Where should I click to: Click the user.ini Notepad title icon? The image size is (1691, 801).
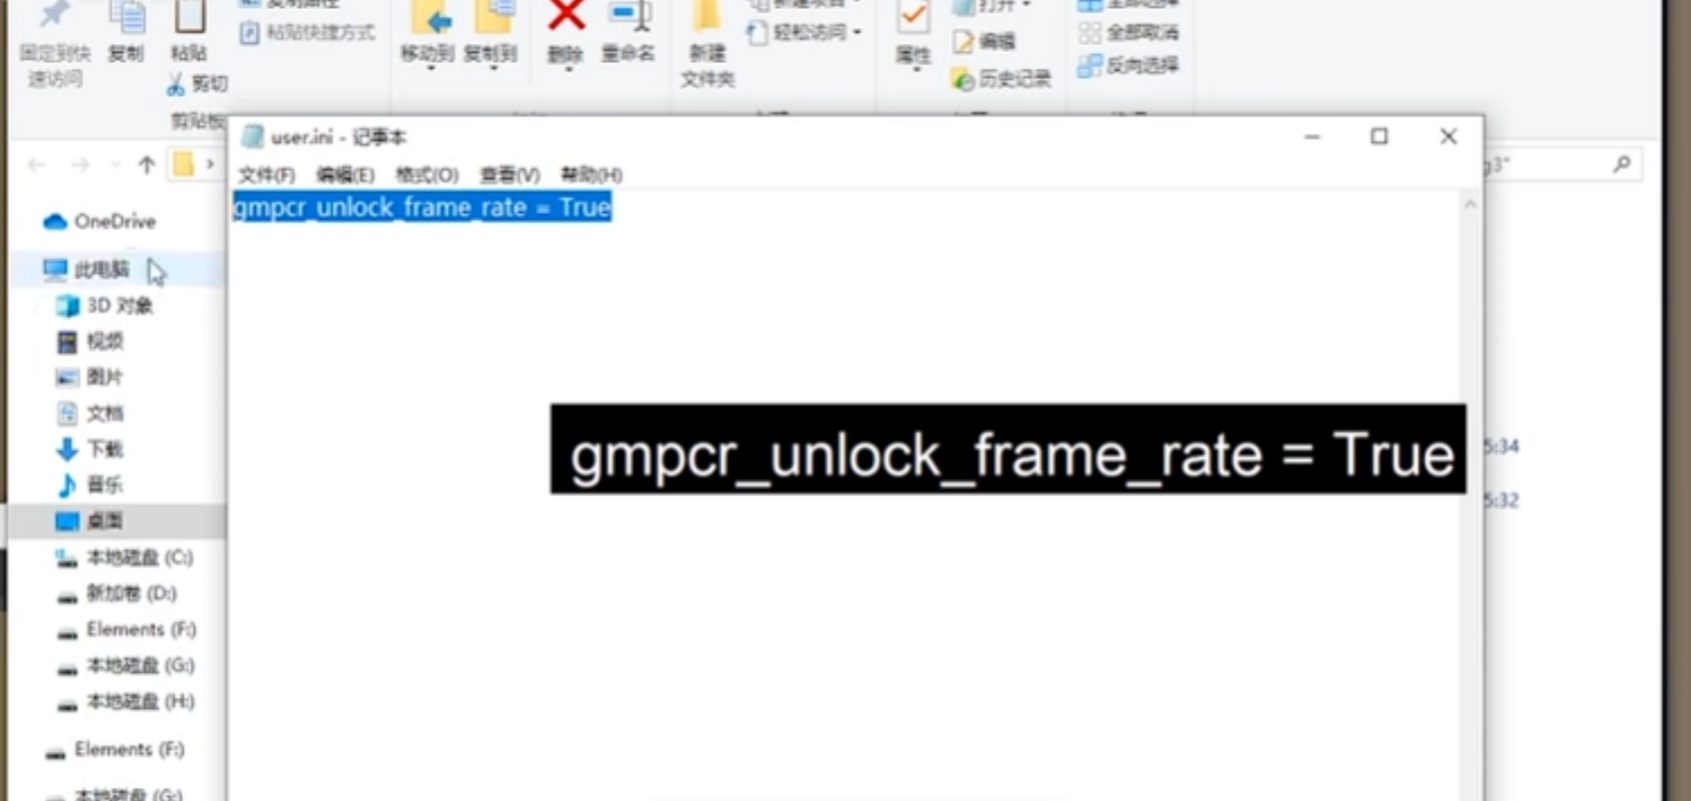click(253, 136)
